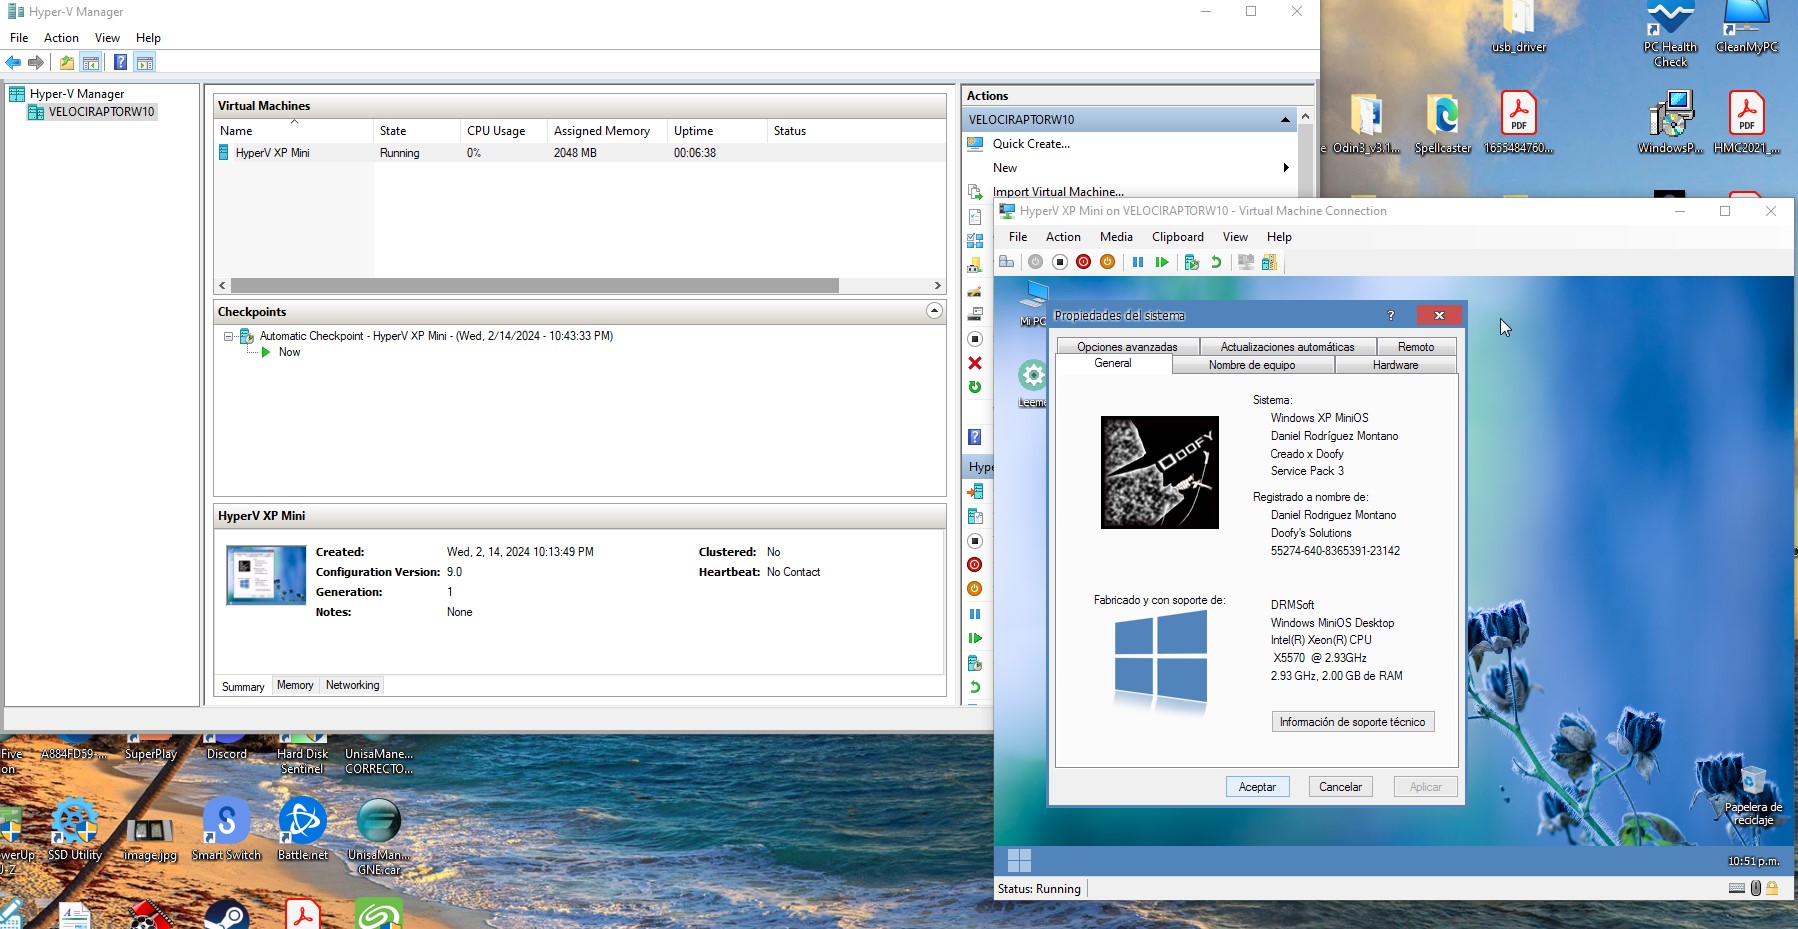This screenshot has width=1798, height=929.
Task: Save VM state with orange toolbar icon
Action: pyautogui.click(x=1107, y=262)
